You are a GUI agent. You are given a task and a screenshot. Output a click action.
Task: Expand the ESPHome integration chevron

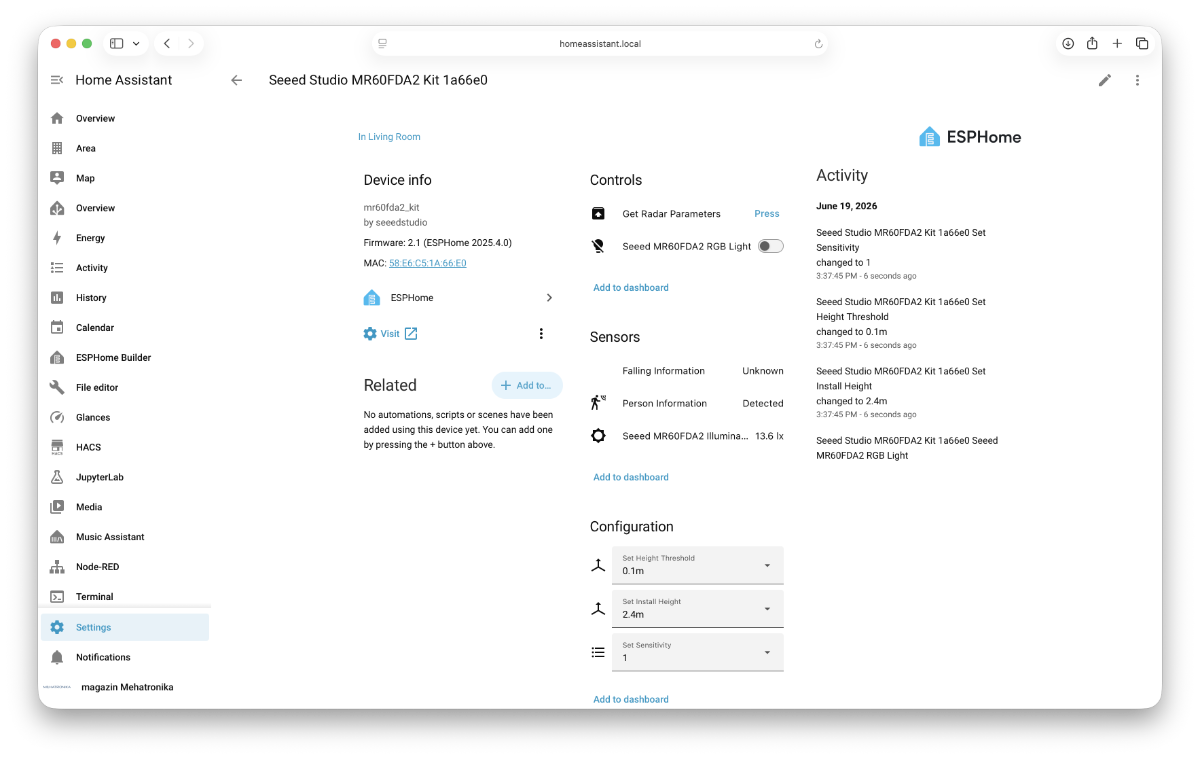(x=549, y=298)
